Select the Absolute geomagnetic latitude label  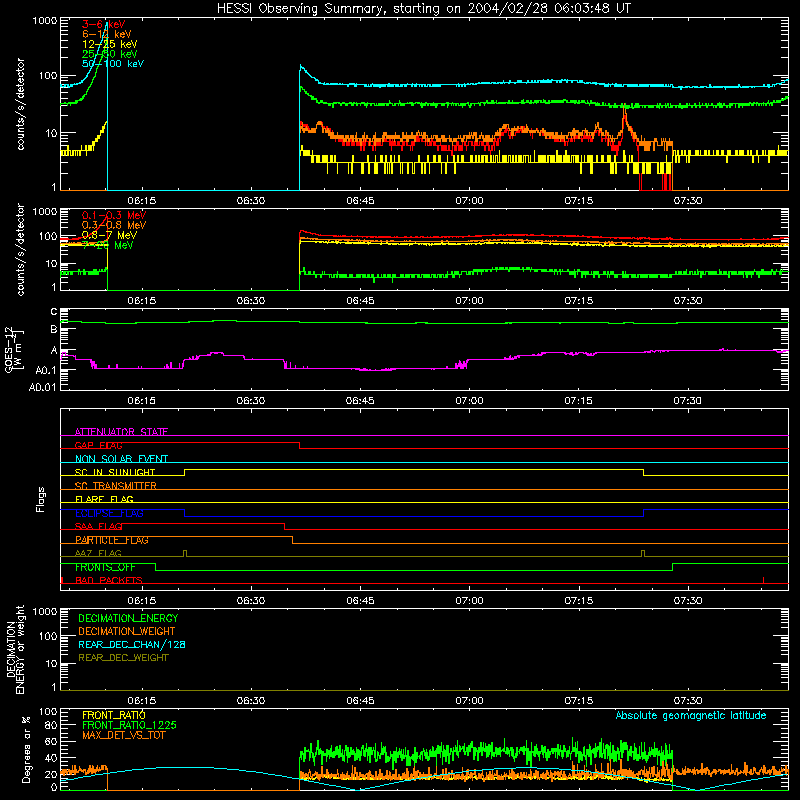click(x=691, y=716)
